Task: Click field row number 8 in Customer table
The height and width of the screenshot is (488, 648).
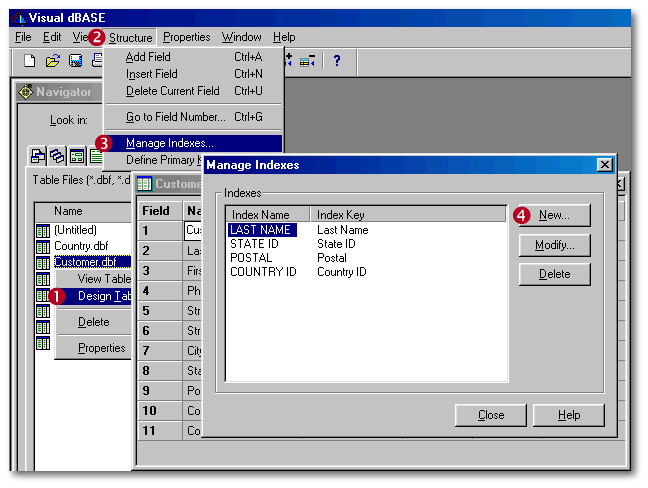Action: 160,371
